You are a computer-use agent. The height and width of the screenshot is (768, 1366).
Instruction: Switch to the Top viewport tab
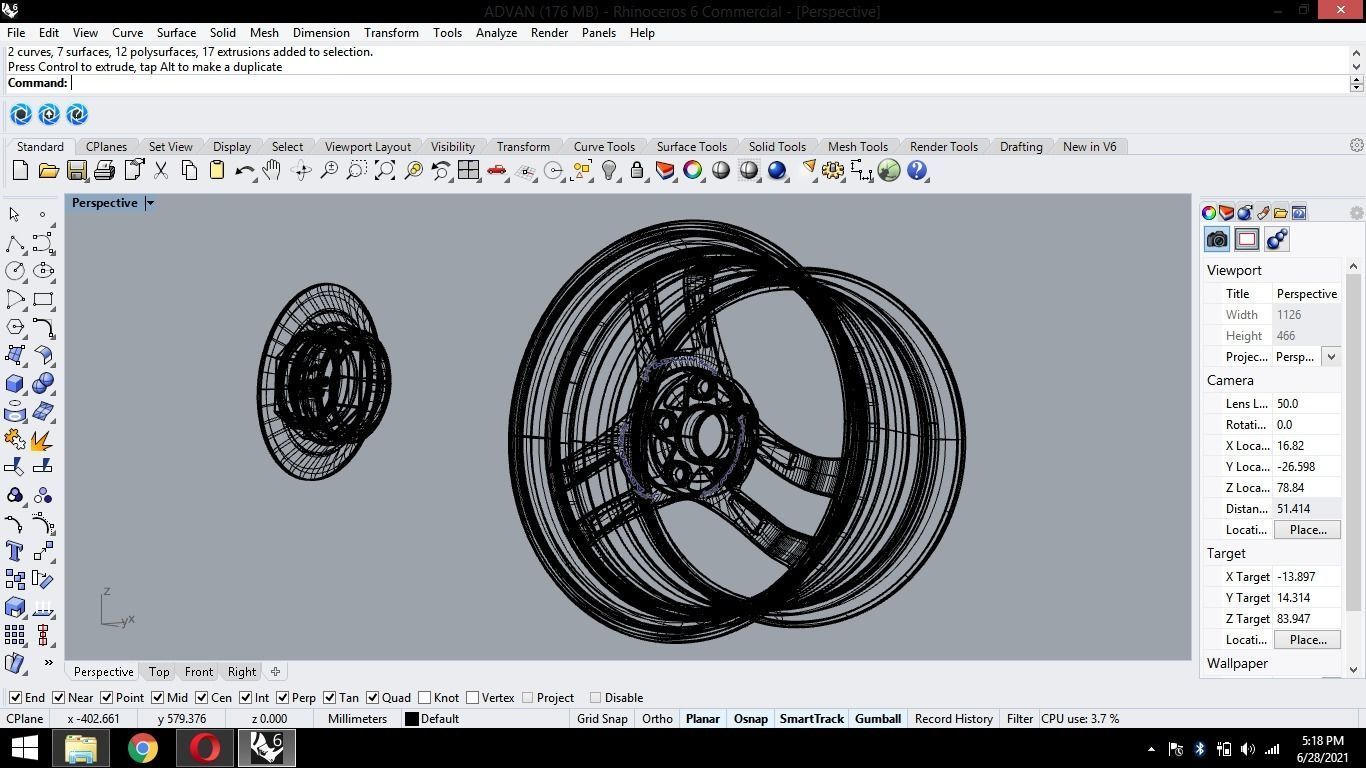click(x=159, y=672)
